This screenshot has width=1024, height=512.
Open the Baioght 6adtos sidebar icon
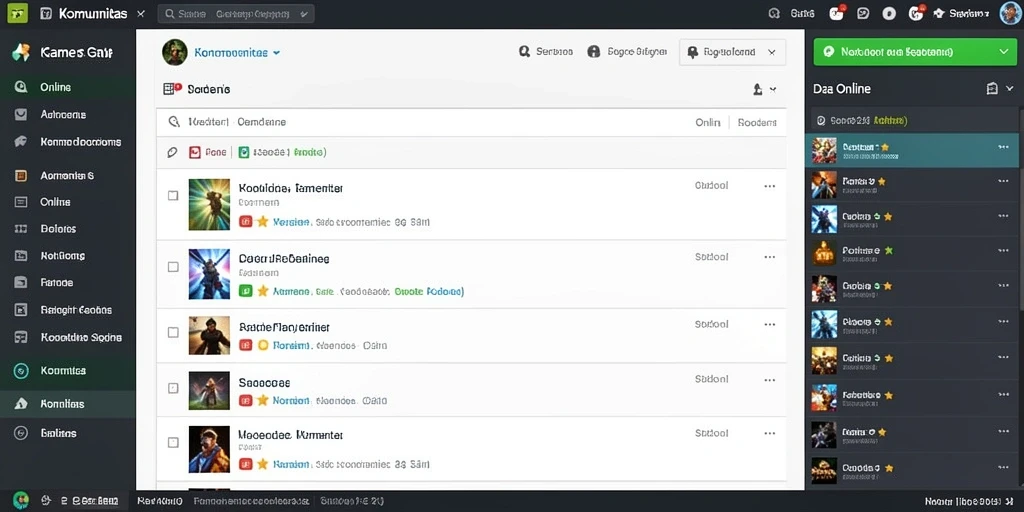(x=21, y=310)
